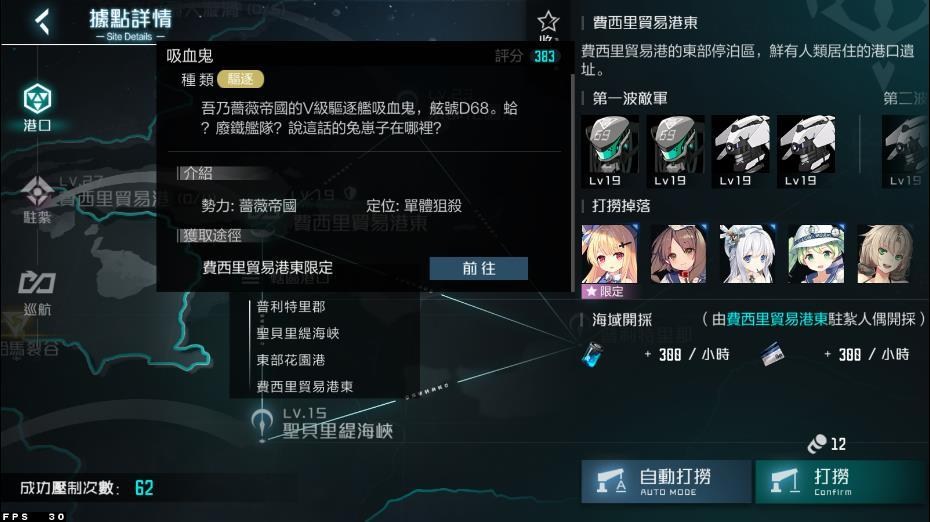Click the back arrow beside 據點詳情
930x522 pixels.
click(x=42, y=22)
